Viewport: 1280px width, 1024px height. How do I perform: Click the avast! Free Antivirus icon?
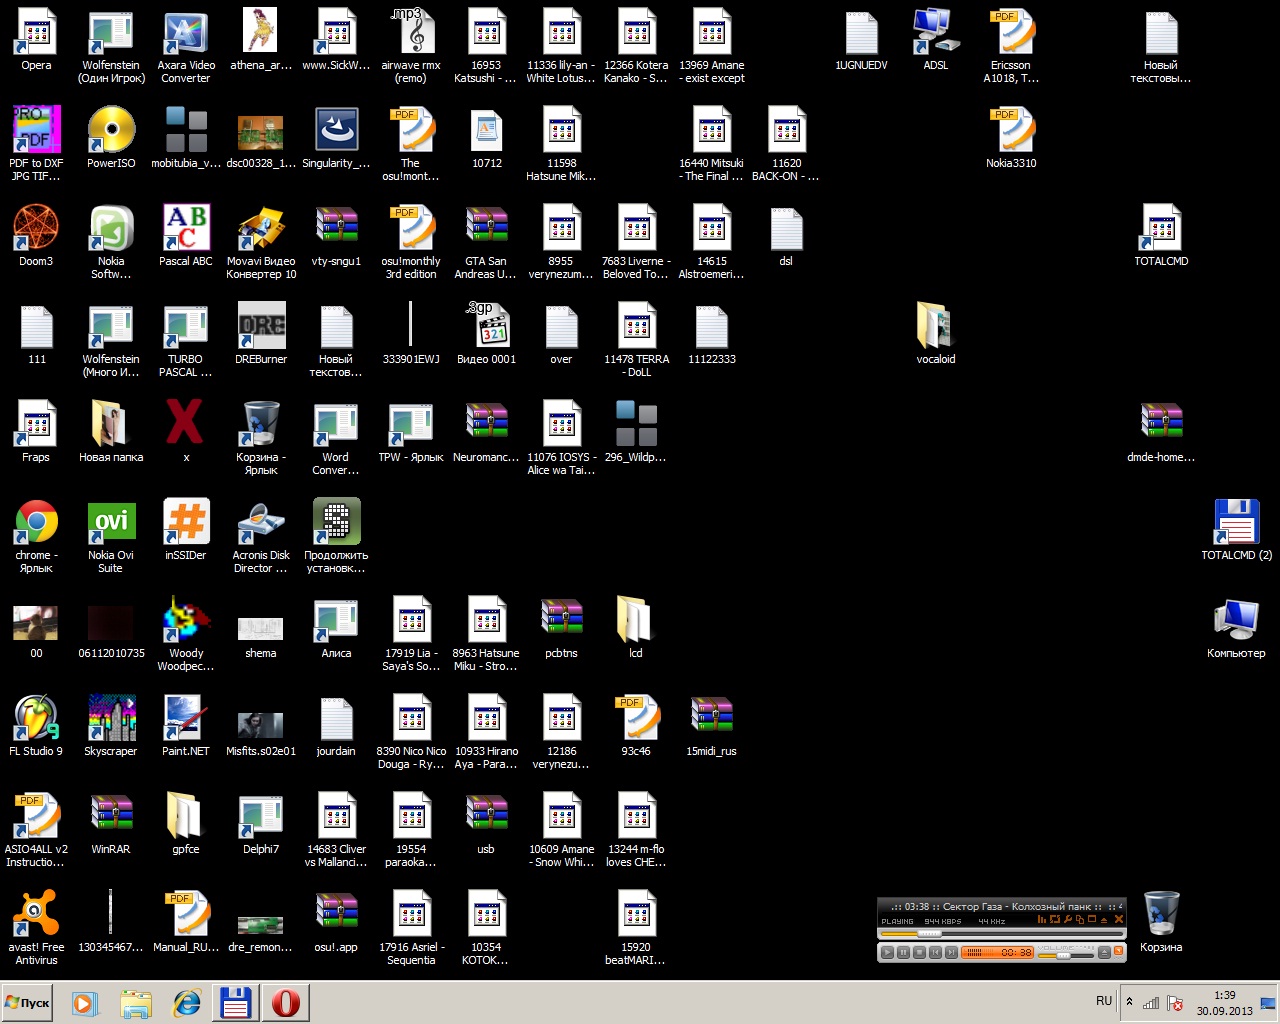point(37,915)
